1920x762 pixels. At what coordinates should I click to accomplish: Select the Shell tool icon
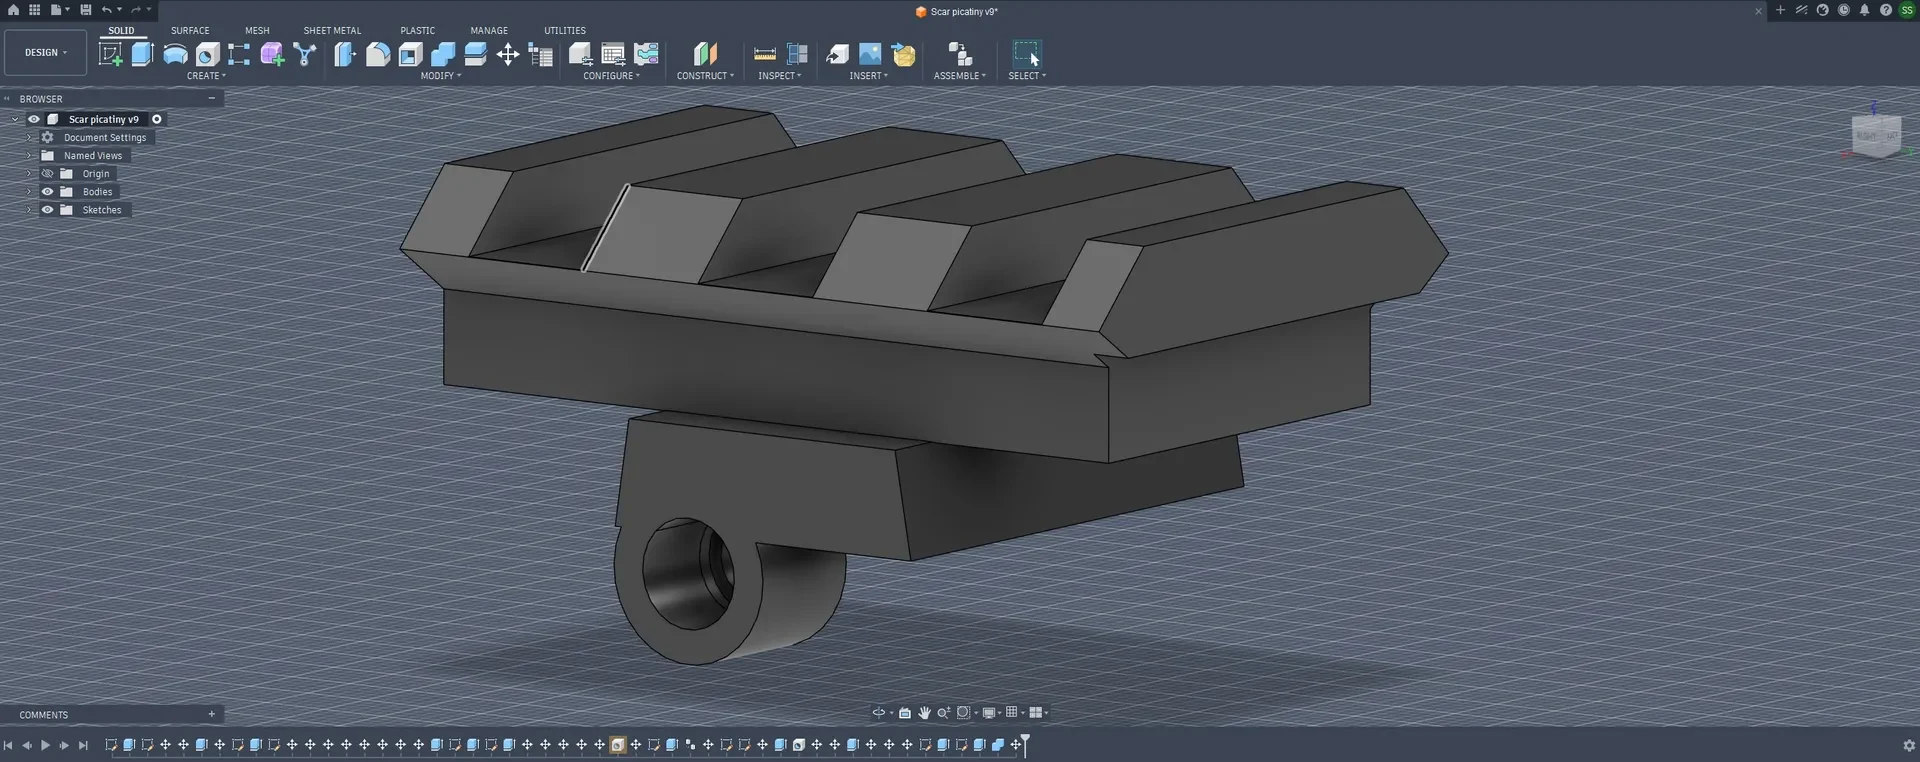point(410,54)
